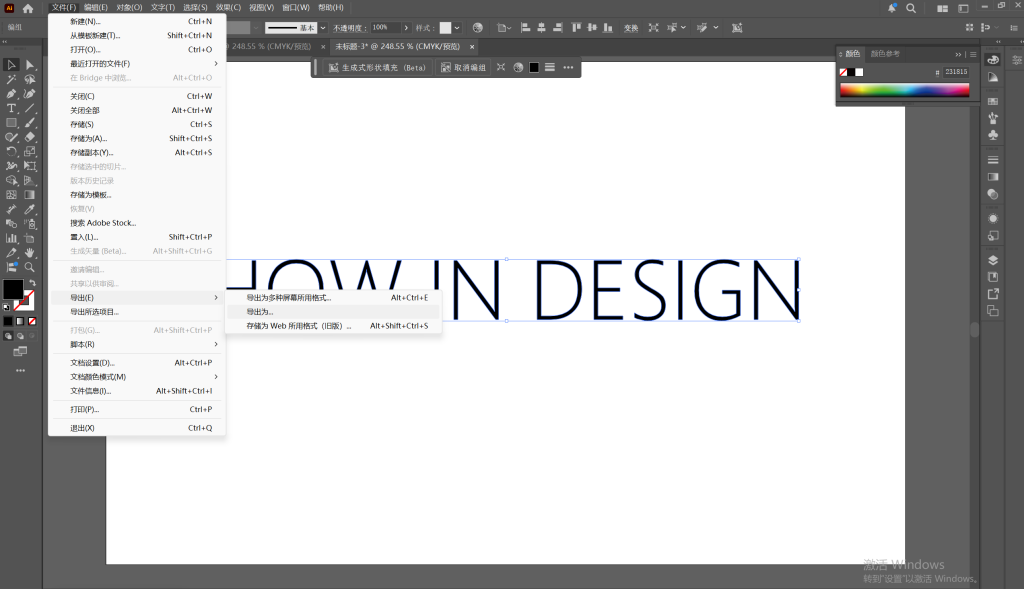Click Horizontal Align Left icon
This screenshot has width=1024, height=589.
pos(525,27)
